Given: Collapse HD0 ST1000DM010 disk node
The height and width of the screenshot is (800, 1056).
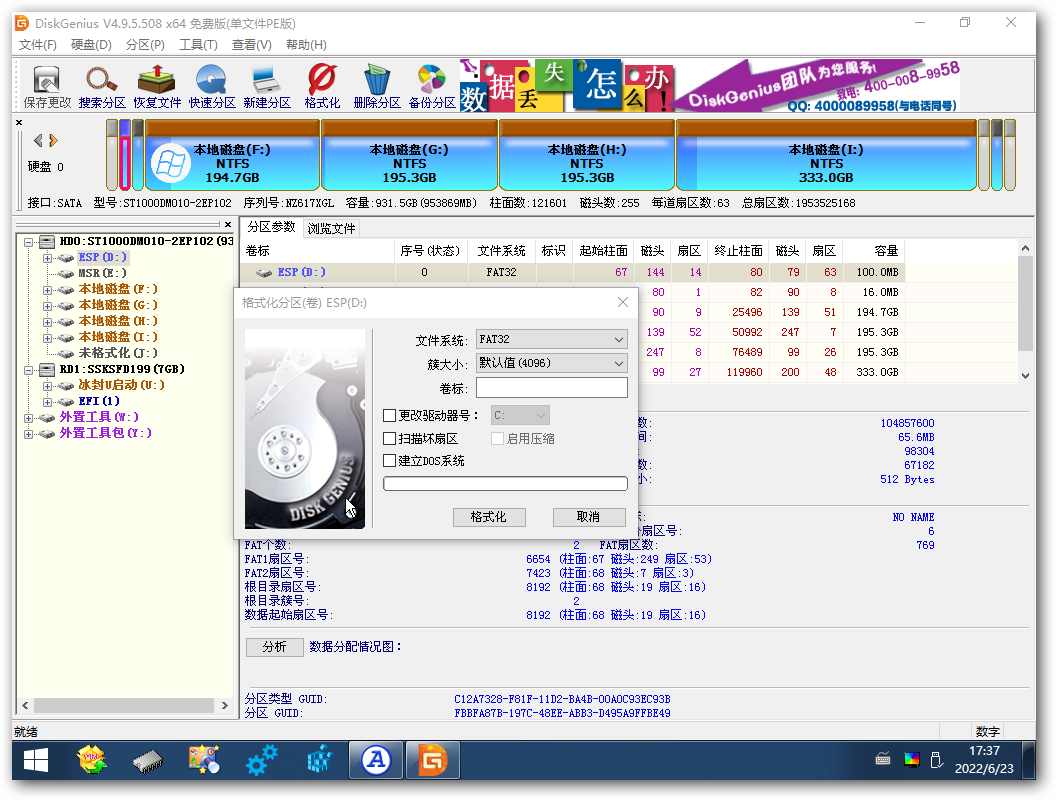Looking at the screenshot, I should click(28, 241).
